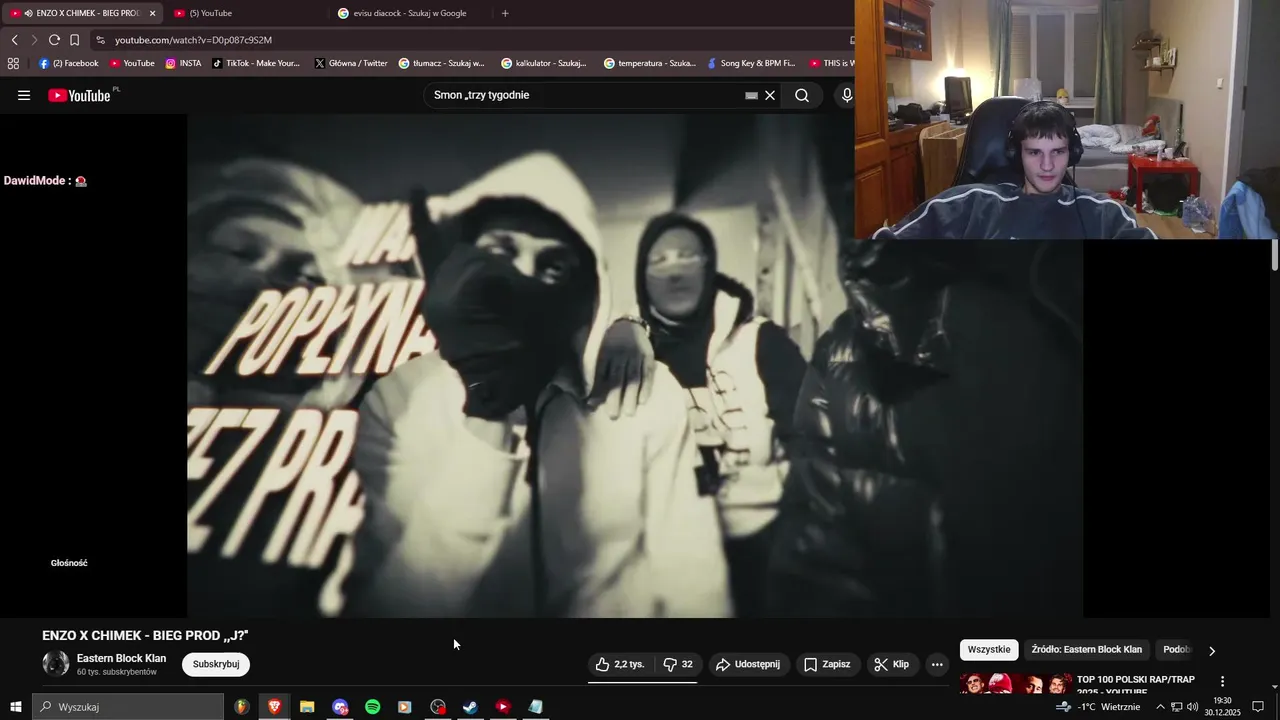Go forward in browser history
1280x720 pixels.
tap(34, 40)
